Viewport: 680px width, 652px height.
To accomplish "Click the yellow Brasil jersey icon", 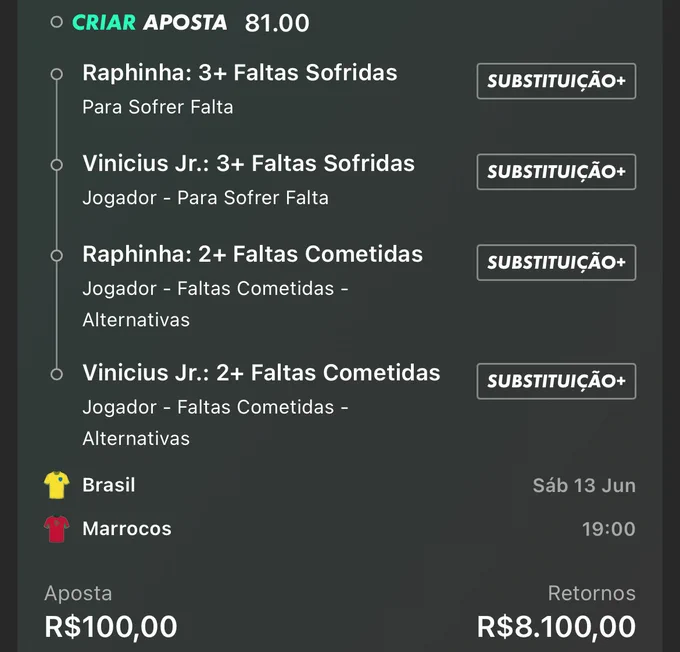I will [57, 485].
